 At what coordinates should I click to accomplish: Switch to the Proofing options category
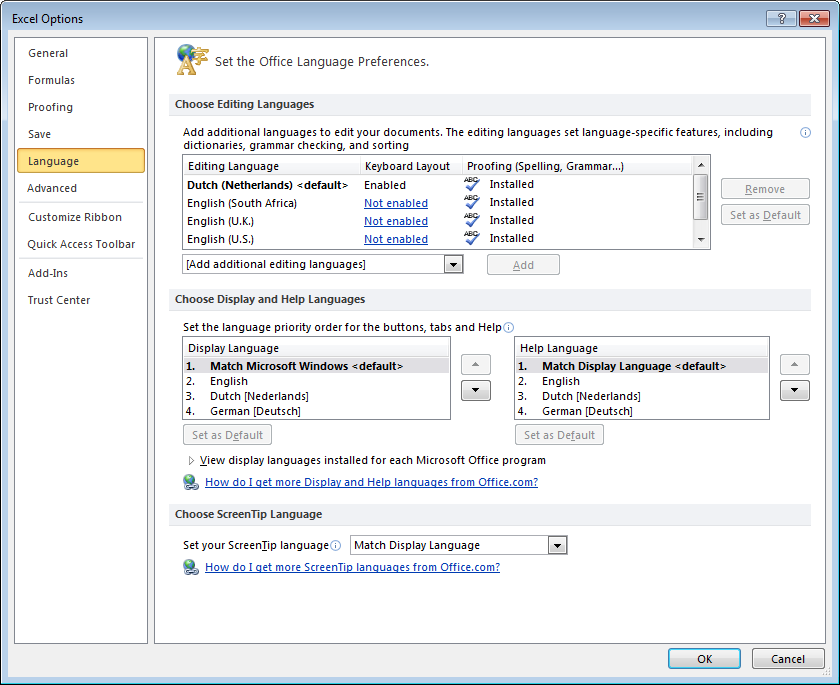(x=50, y=107)
